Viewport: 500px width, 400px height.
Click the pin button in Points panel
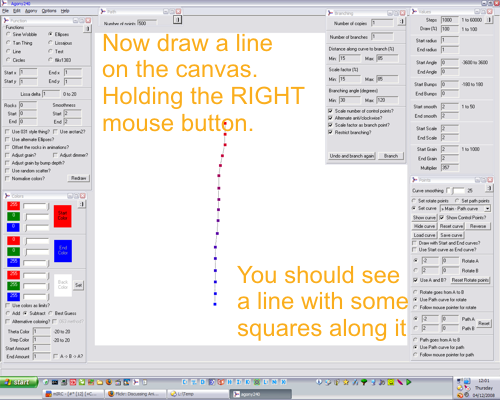point(489,188)
